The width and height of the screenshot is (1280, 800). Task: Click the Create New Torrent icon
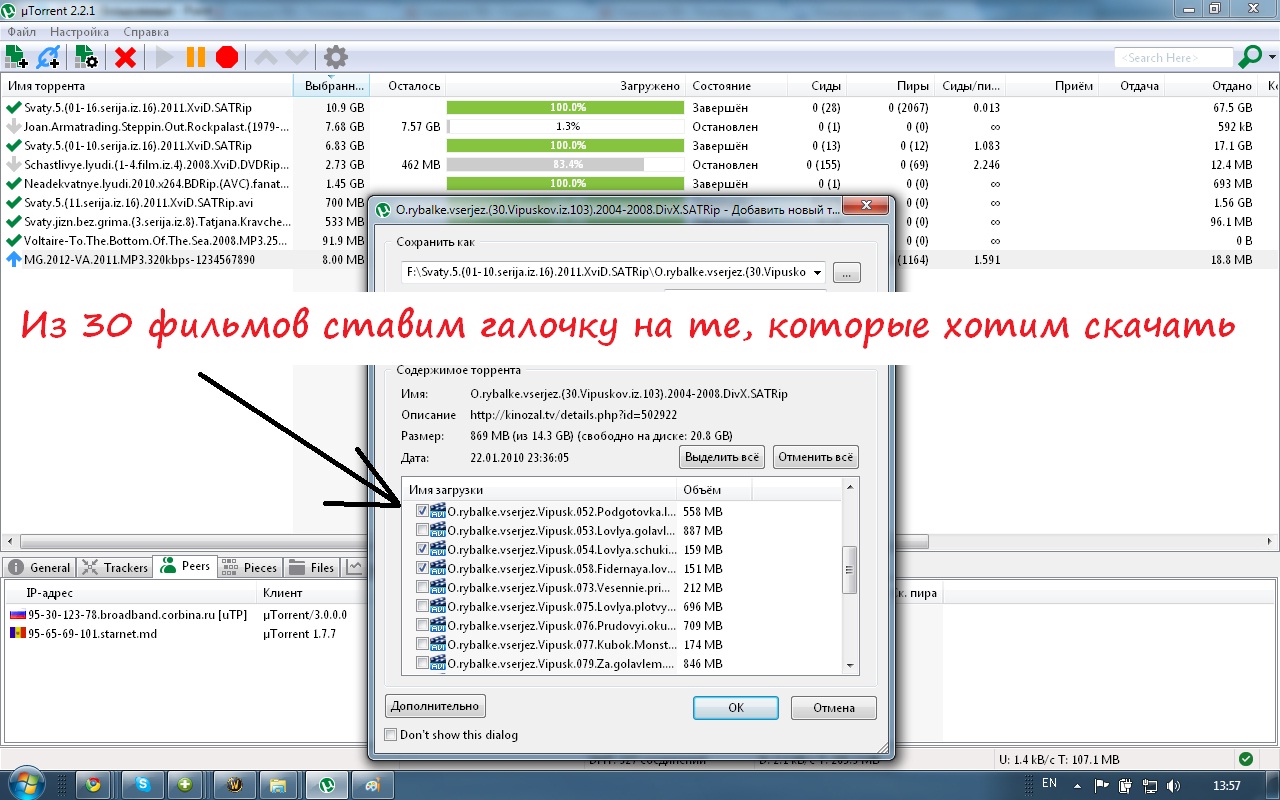point(86,57)
